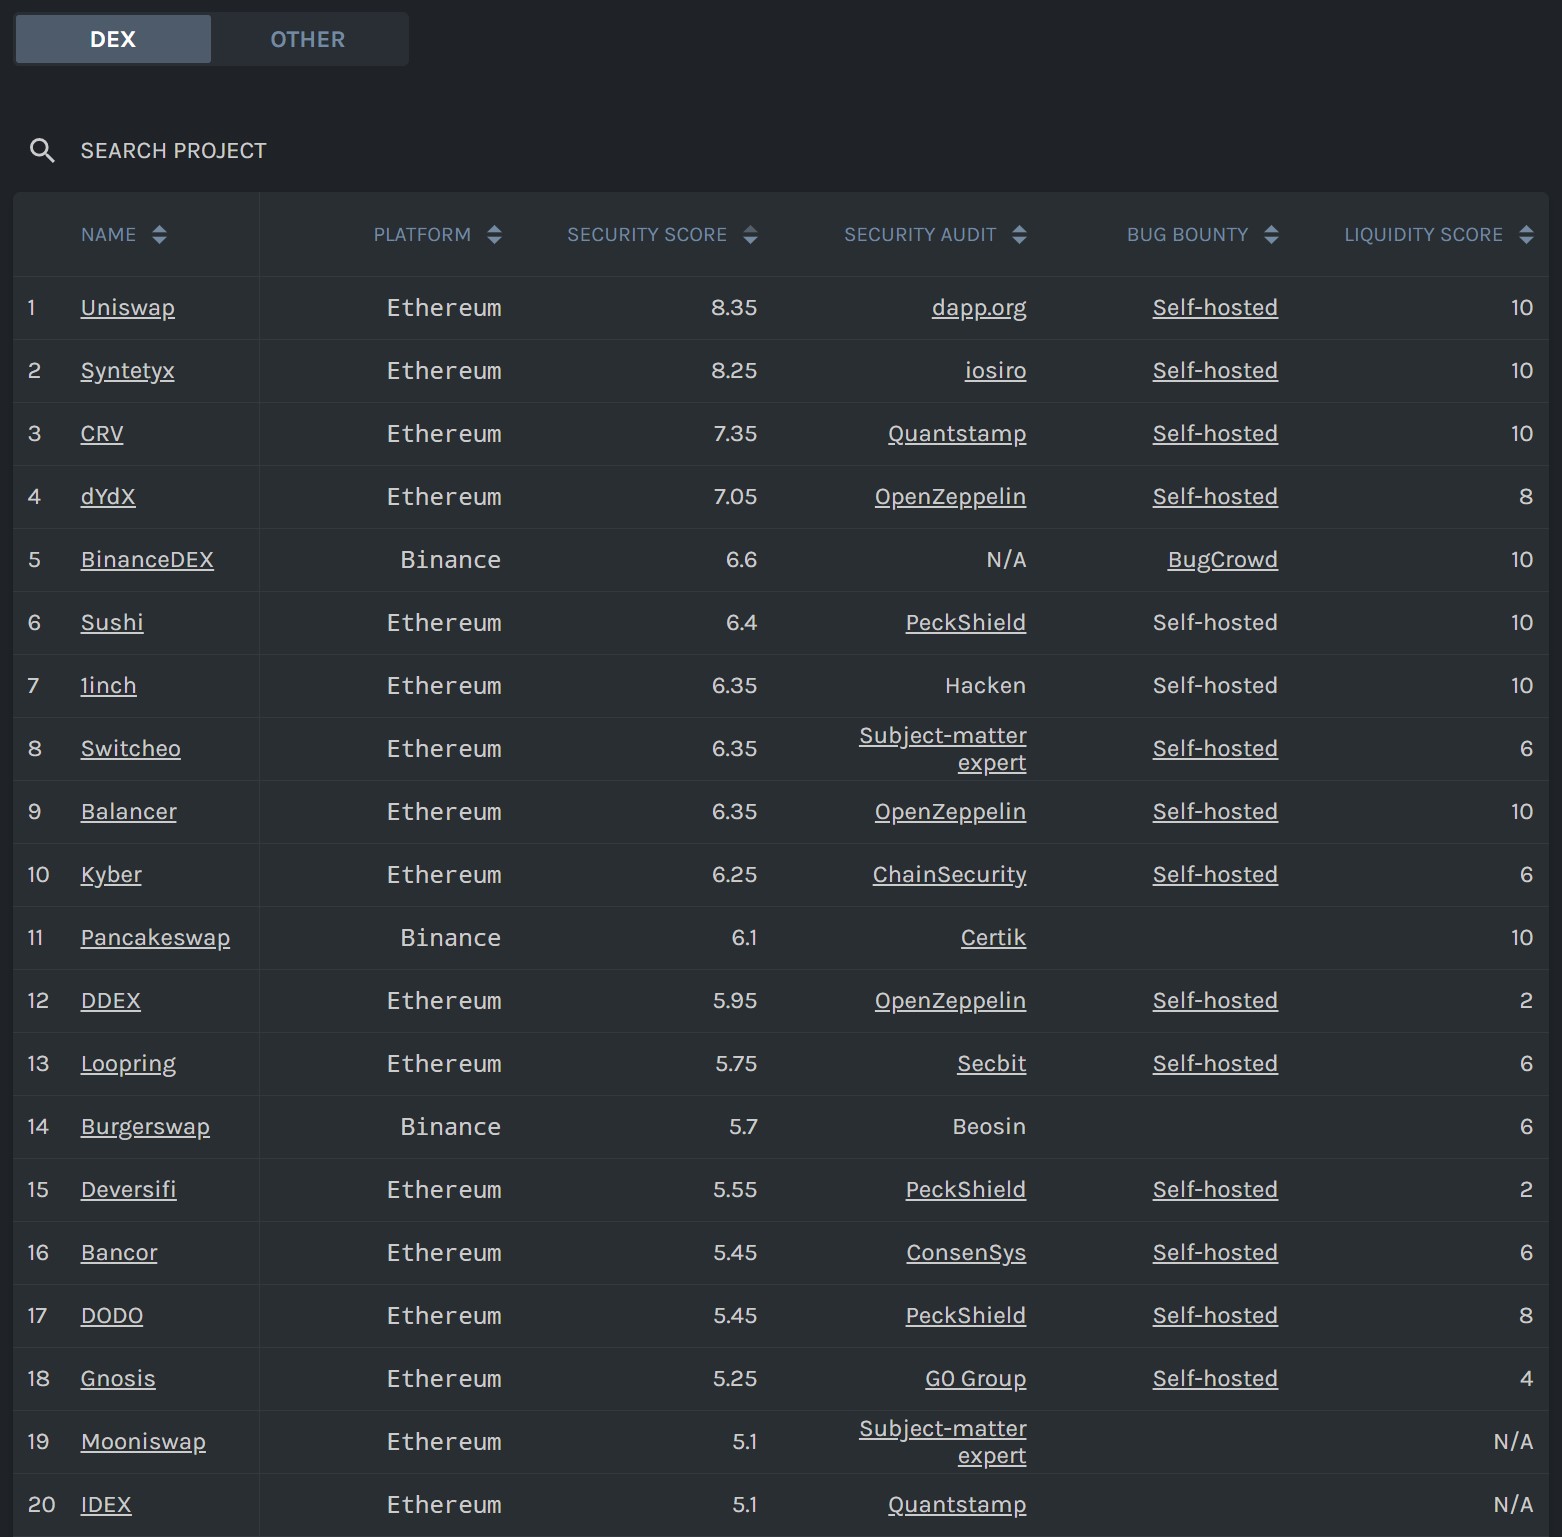
Task: Open CRV's Quantstamp audit link
Action: 957,434
